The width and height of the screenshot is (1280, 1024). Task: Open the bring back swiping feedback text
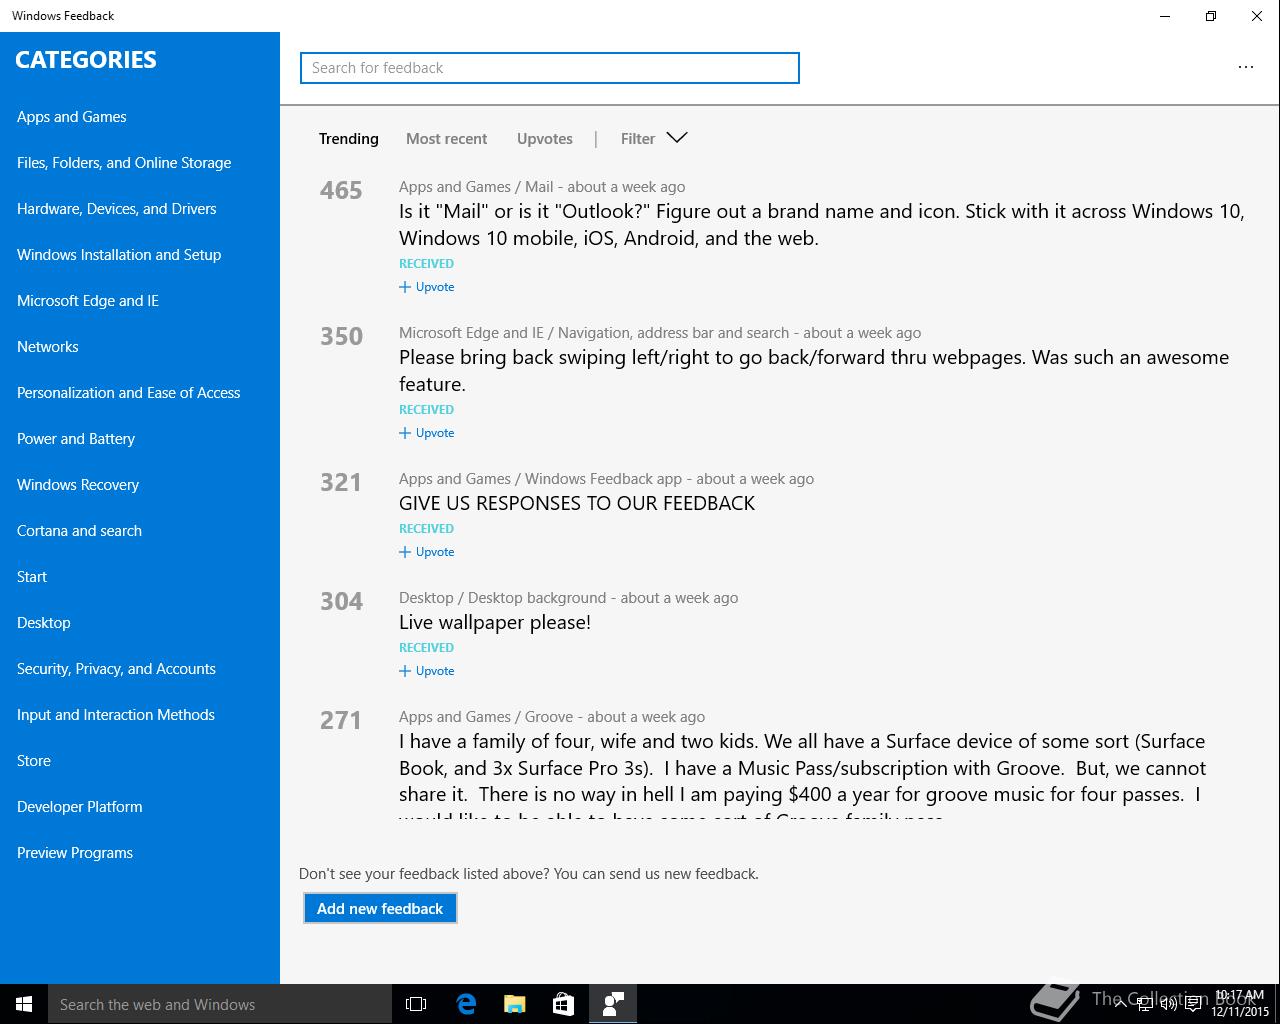tap(814, 371)
